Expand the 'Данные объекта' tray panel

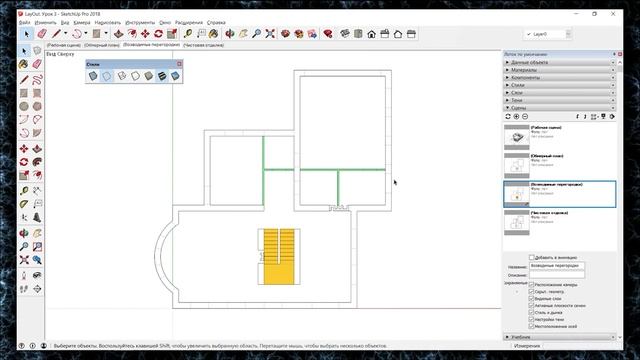point(560,62)
